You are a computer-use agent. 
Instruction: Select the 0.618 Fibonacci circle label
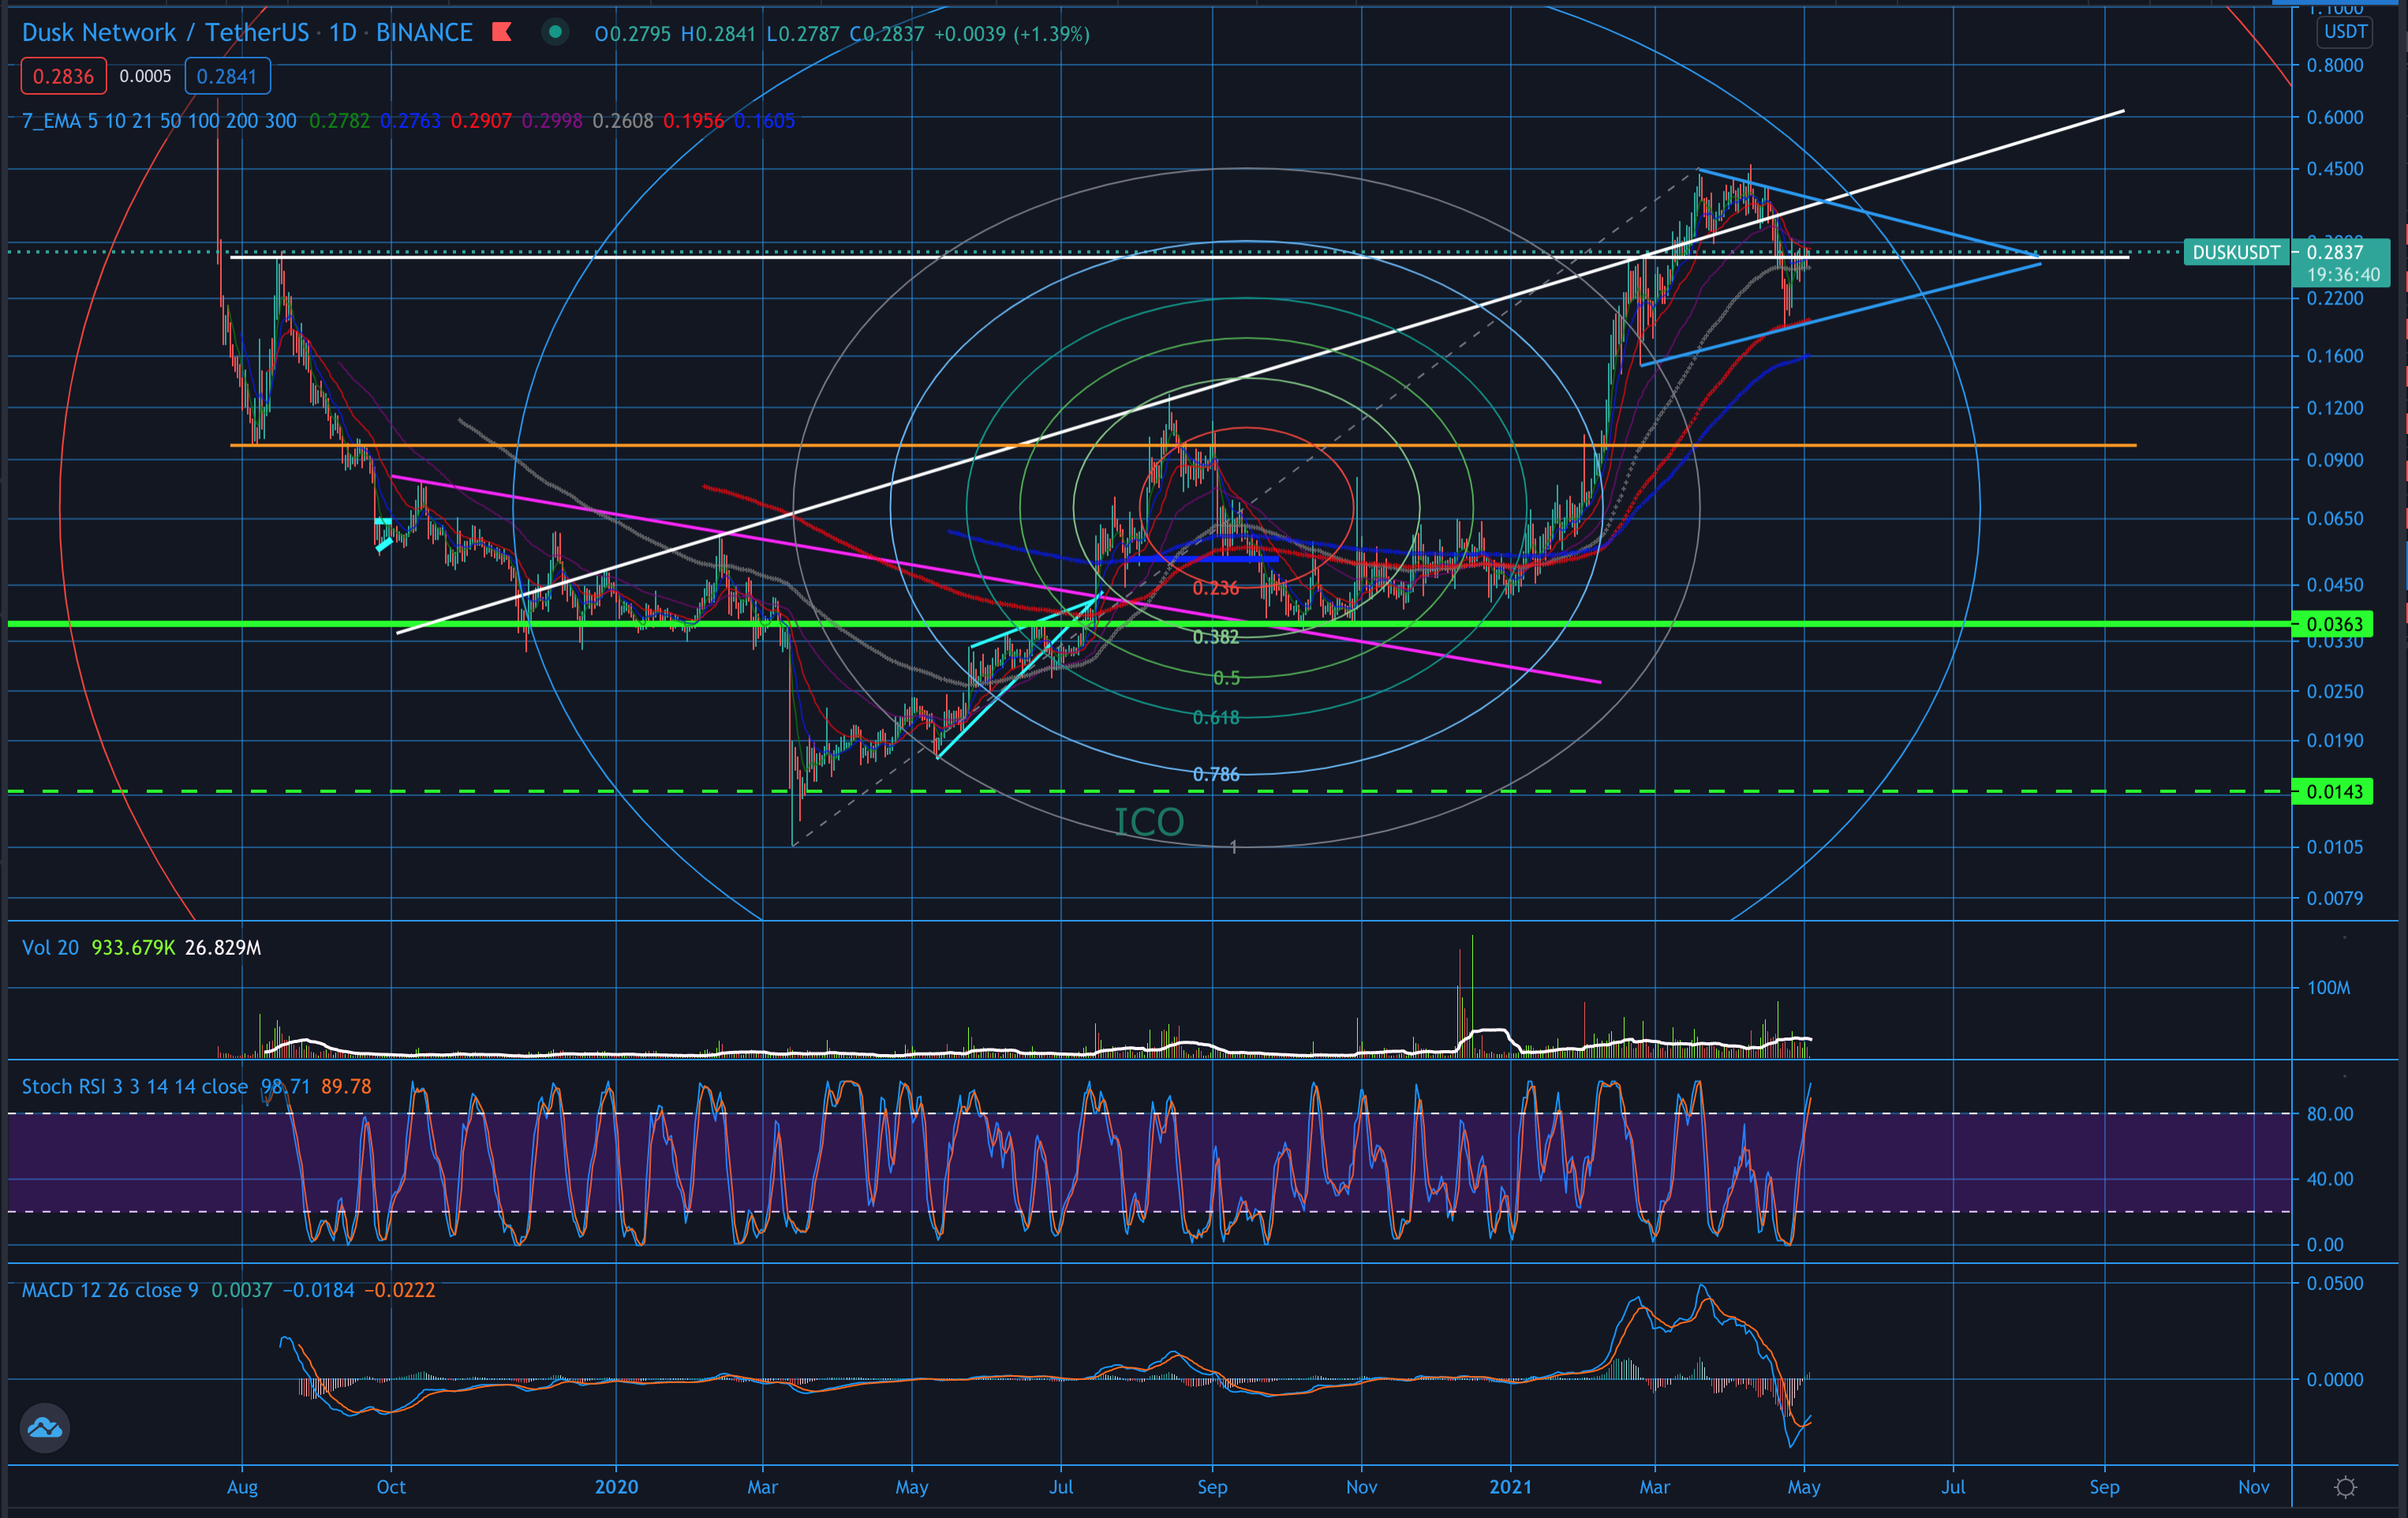(1215, 718)
